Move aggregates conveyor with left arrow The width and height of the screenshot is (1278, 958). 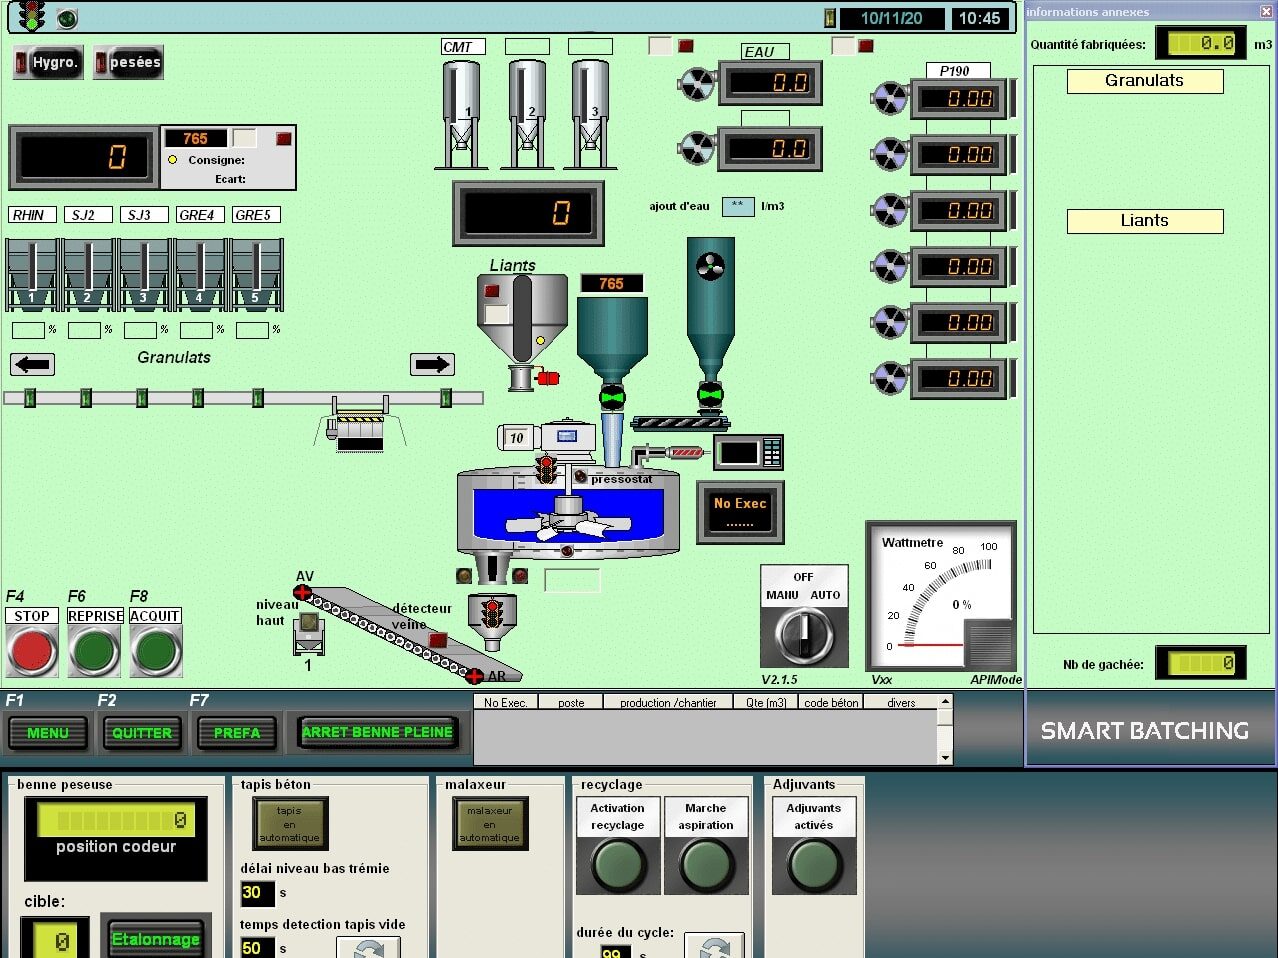click(x=32, y=365)
